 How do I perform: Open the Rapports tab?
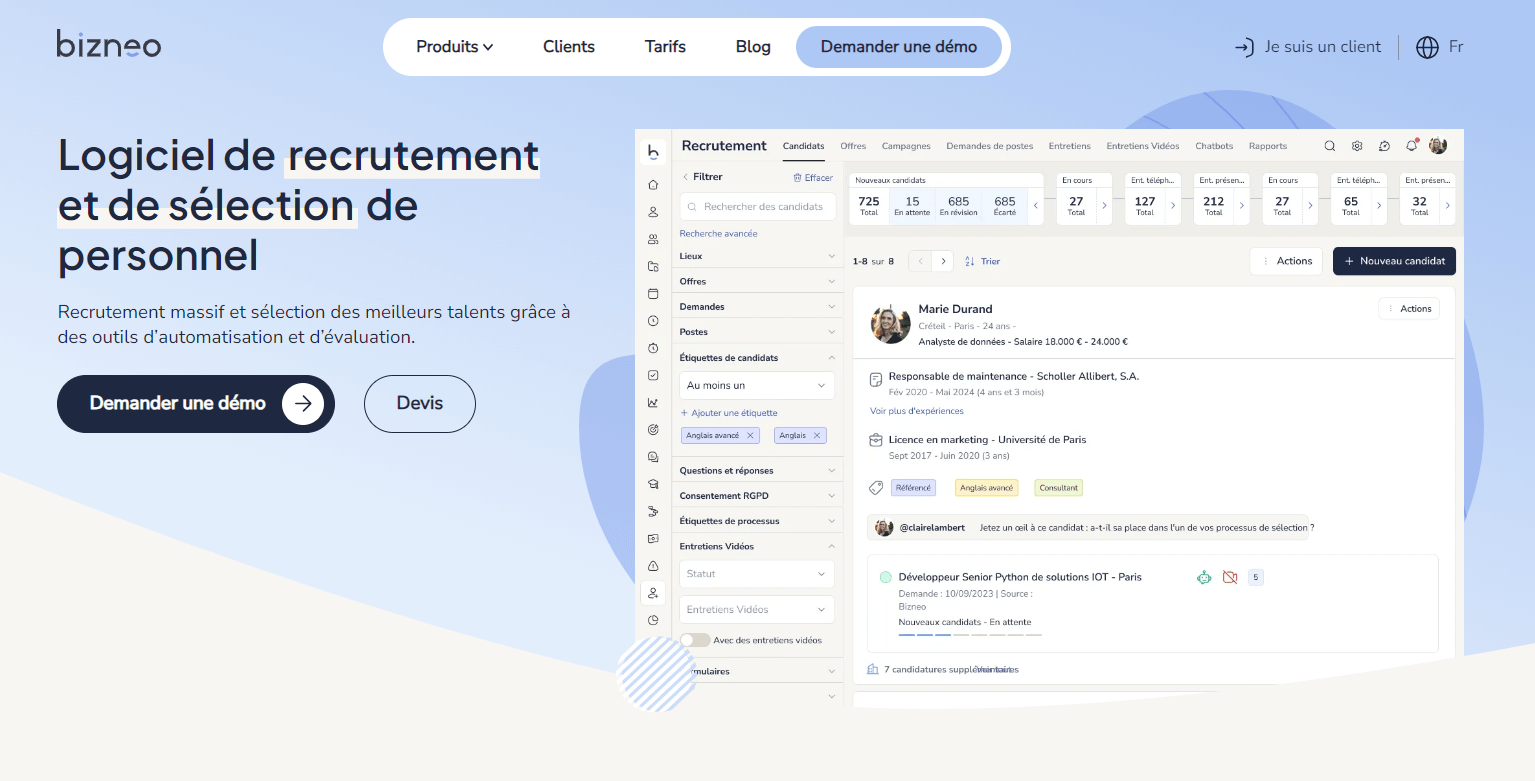pos(1268,146)
